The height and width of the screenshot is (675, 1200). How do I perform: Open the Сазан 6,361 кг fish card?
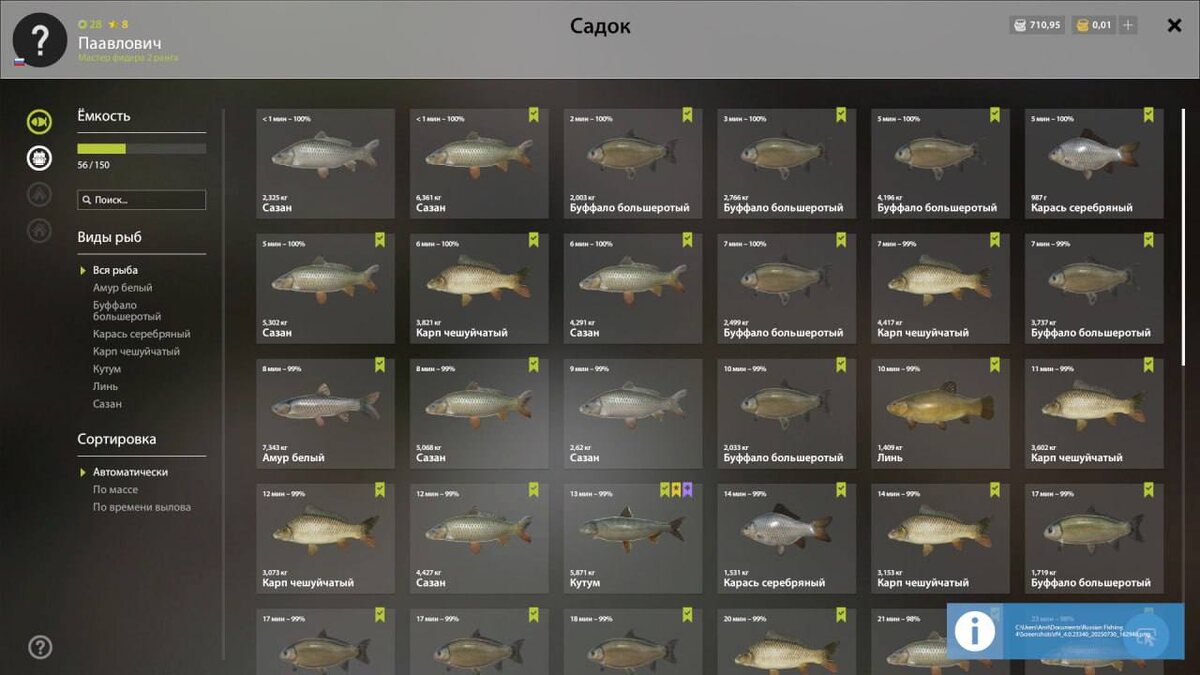(x=479, y=163)
